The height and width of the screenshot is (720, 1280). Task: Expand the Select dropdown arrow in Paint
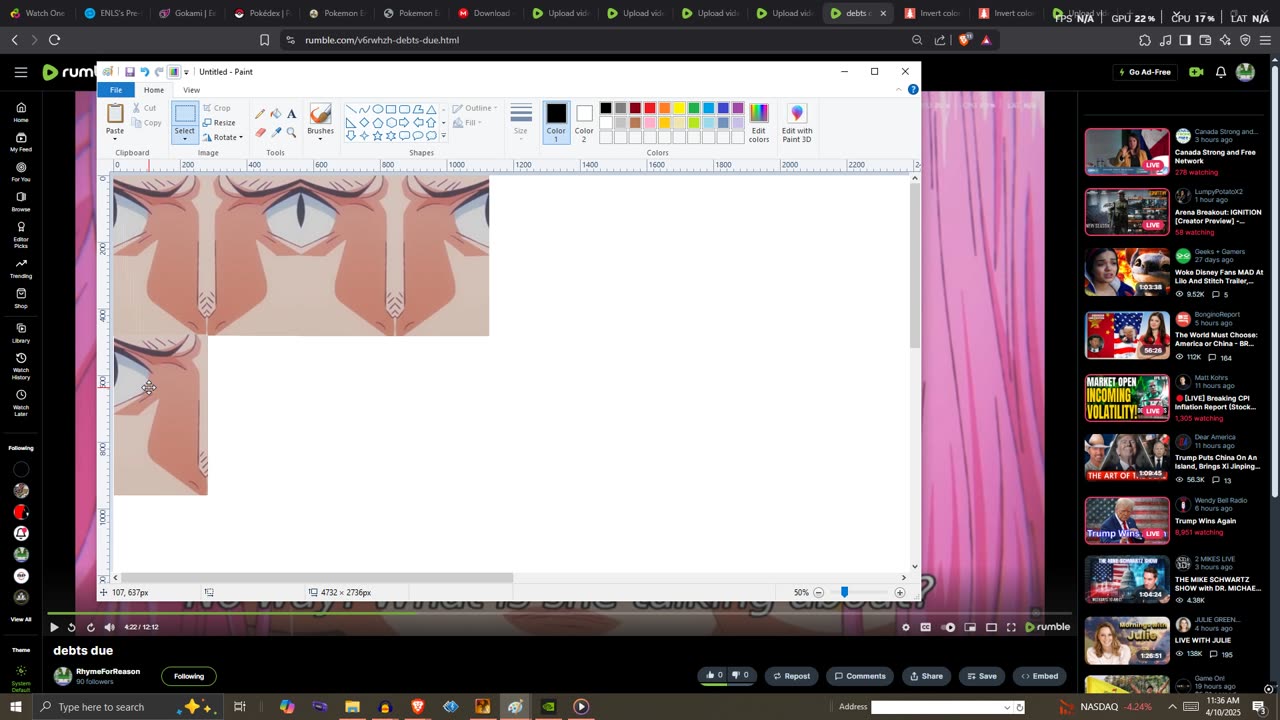pyautogui.click(x=185, y=139)
